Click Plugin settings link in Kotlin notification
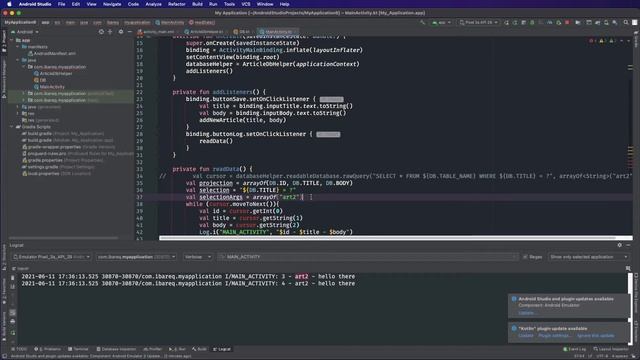Viewport: 640px width, 360px height. pos(554,336)
